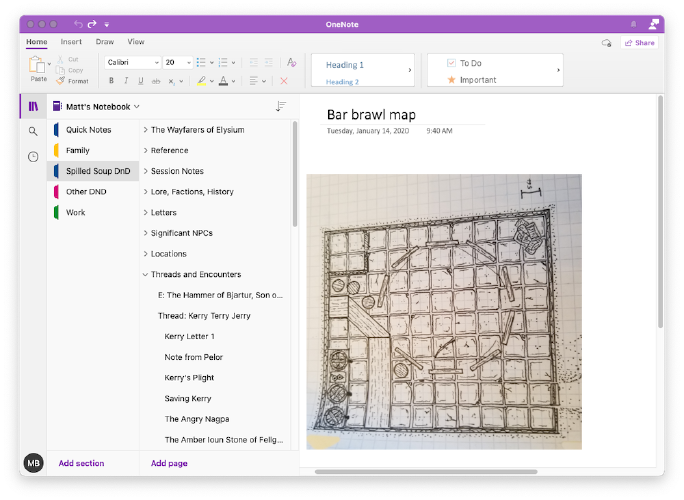The width and height of the screenshot is (684, 500).
Task: Open the account profile icon in title bar
Action: (x=653, y=24)
